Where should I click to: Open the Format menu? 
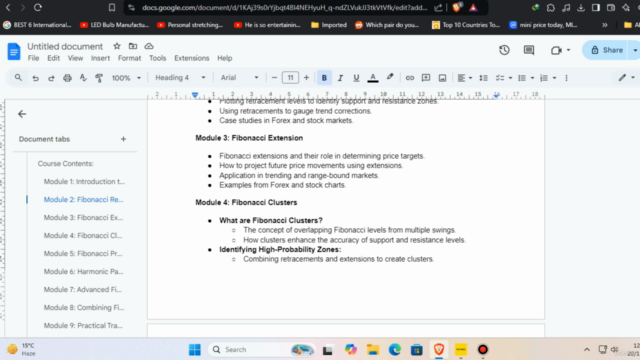[129, 58]
